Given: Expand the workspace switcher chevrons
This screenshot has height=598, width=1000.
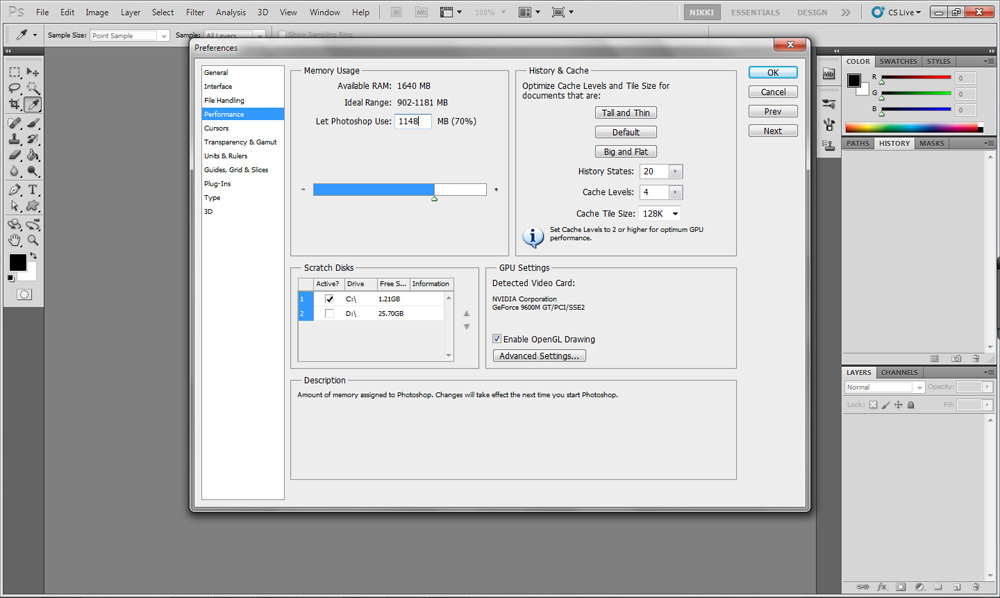Looking at the screenshot, I should click(846, 12).
